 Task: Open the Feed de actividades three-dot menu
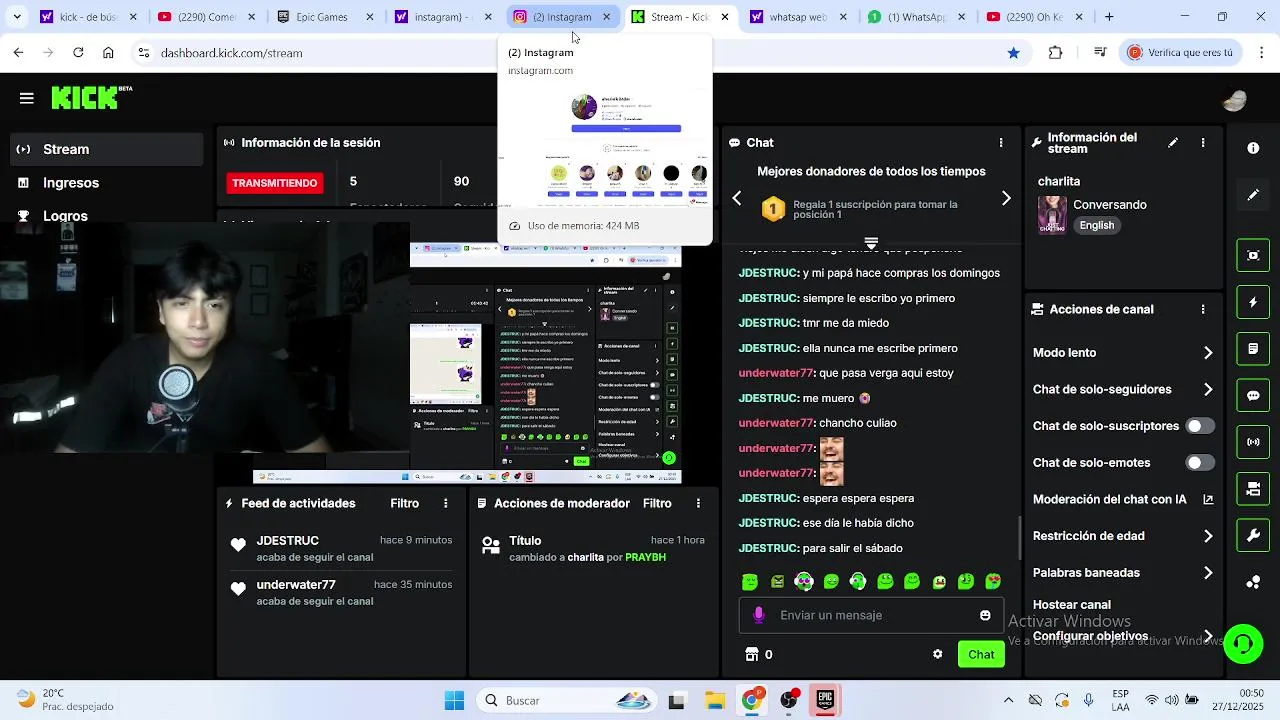(446, 504)
